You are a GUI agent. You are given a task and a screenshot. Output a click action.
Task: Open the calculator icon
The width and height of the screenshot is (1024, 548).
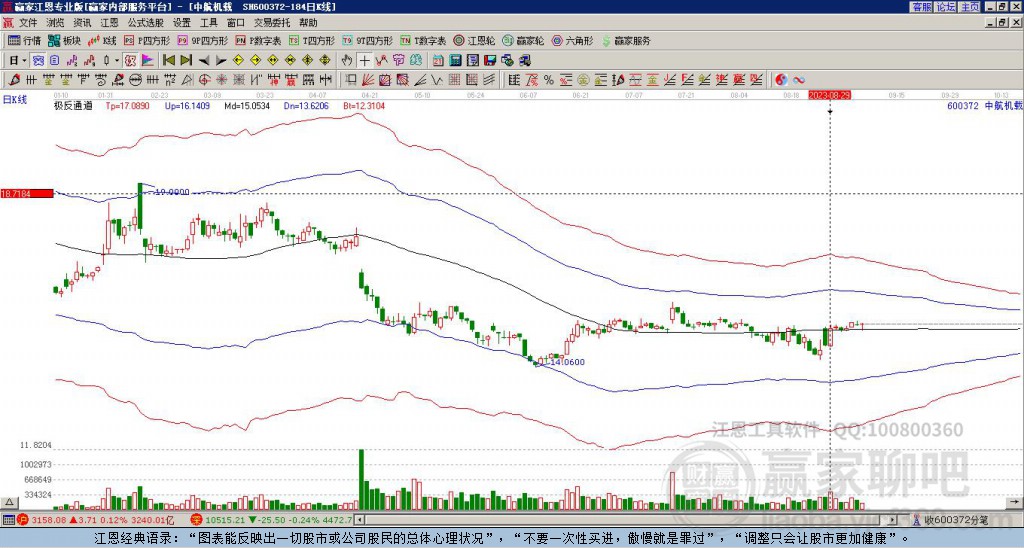pos(455,61)
